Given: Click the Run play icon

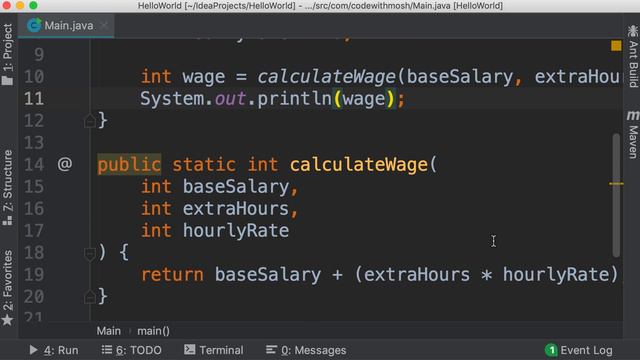Looking at the screenshot, I should tap(33, 350).
